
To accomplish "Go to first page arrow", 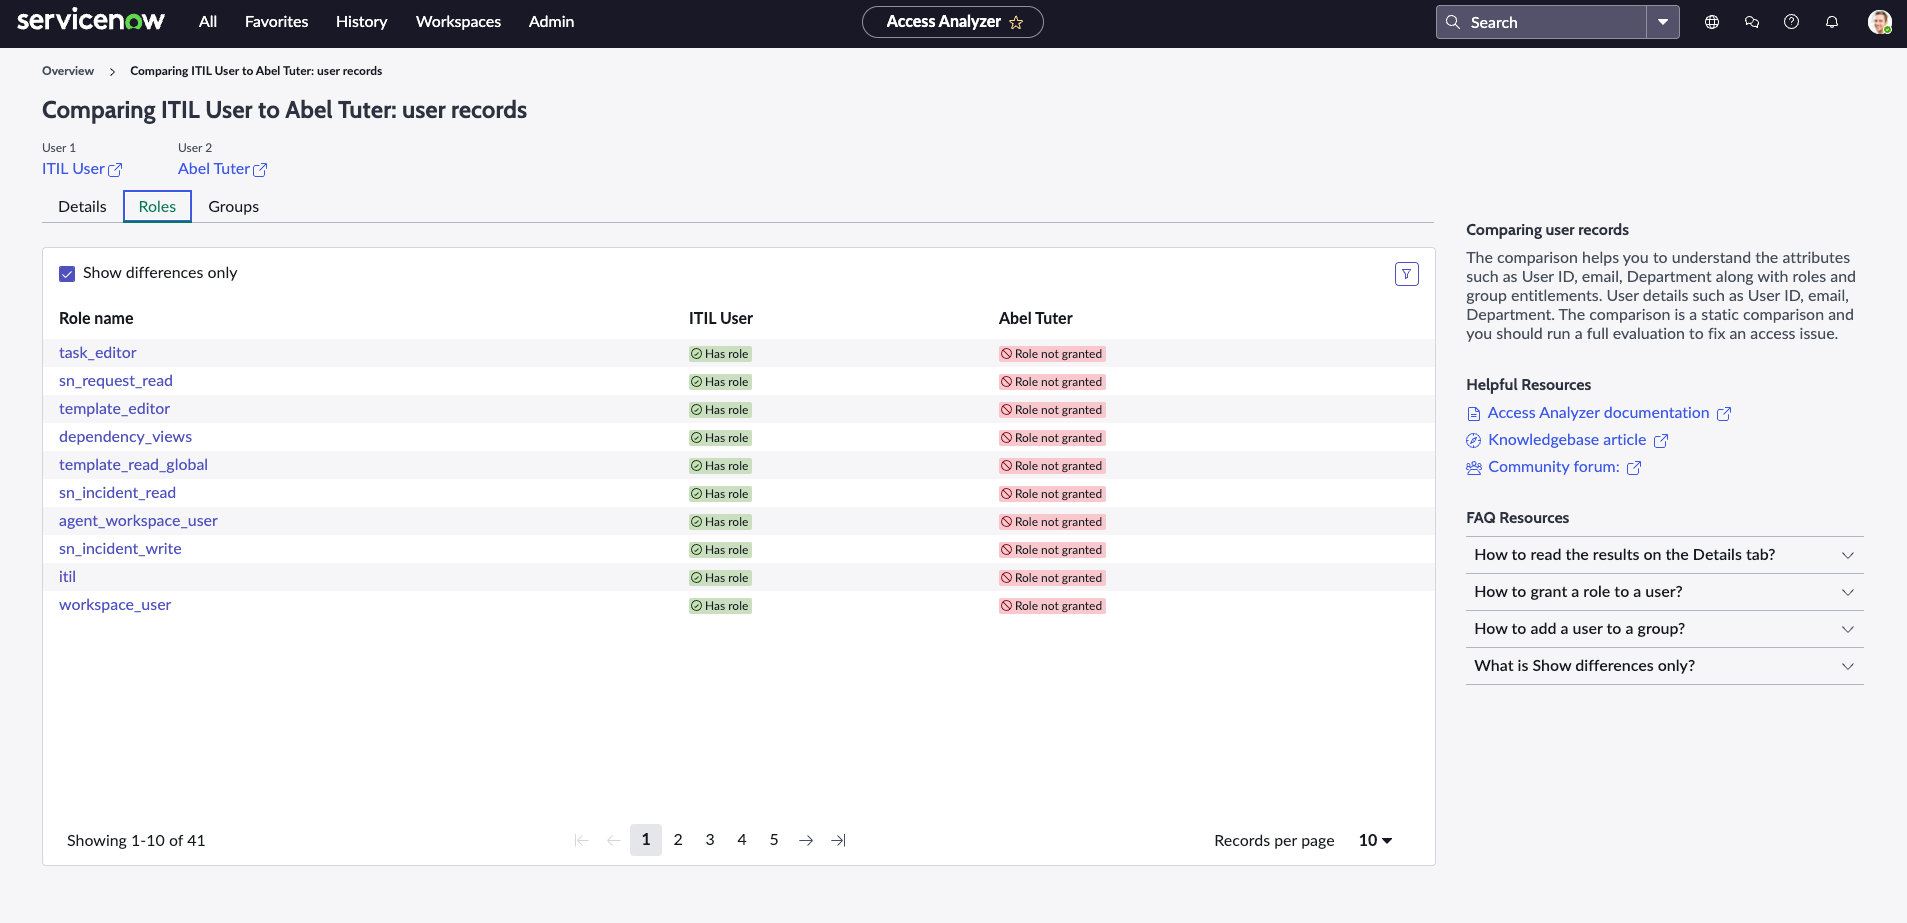I will (582, 840).
